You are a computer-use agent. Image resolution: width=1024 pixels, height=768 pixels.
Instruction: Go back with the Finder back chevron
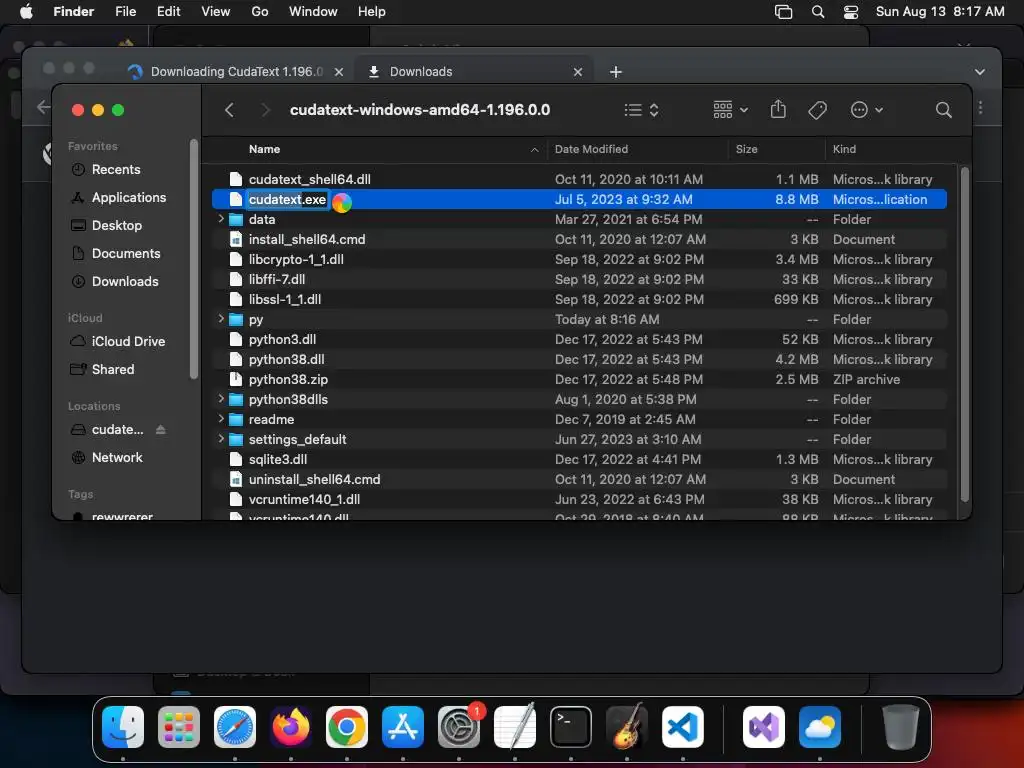(x=229, y=110)
